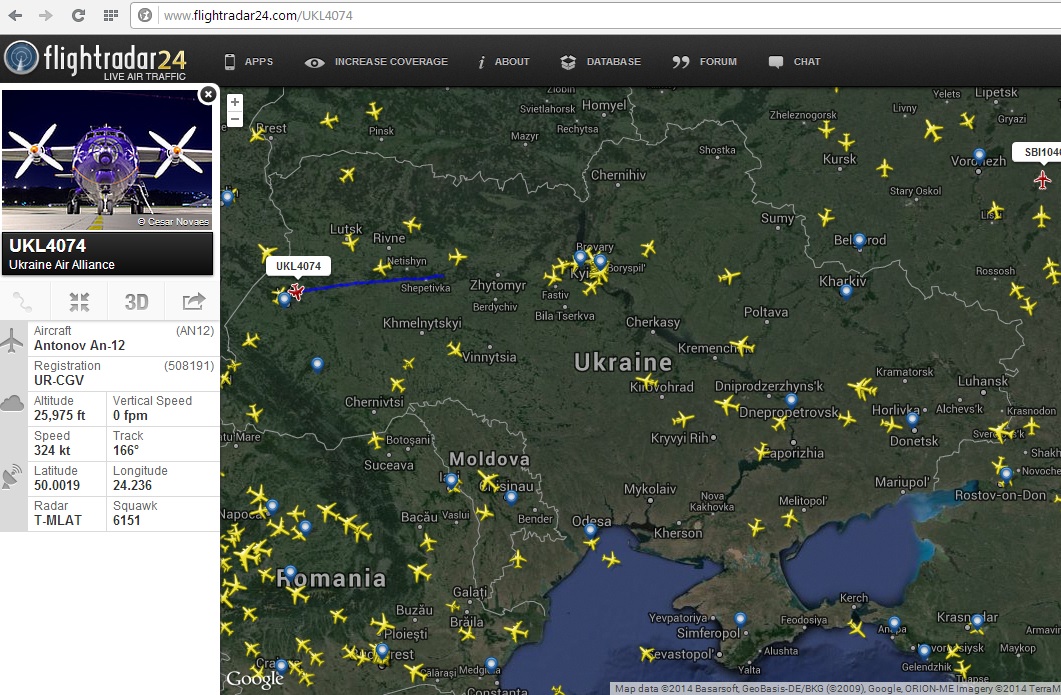Click the yellow aircraft near Sumy
1061x695 pixels.
(826, 217)
